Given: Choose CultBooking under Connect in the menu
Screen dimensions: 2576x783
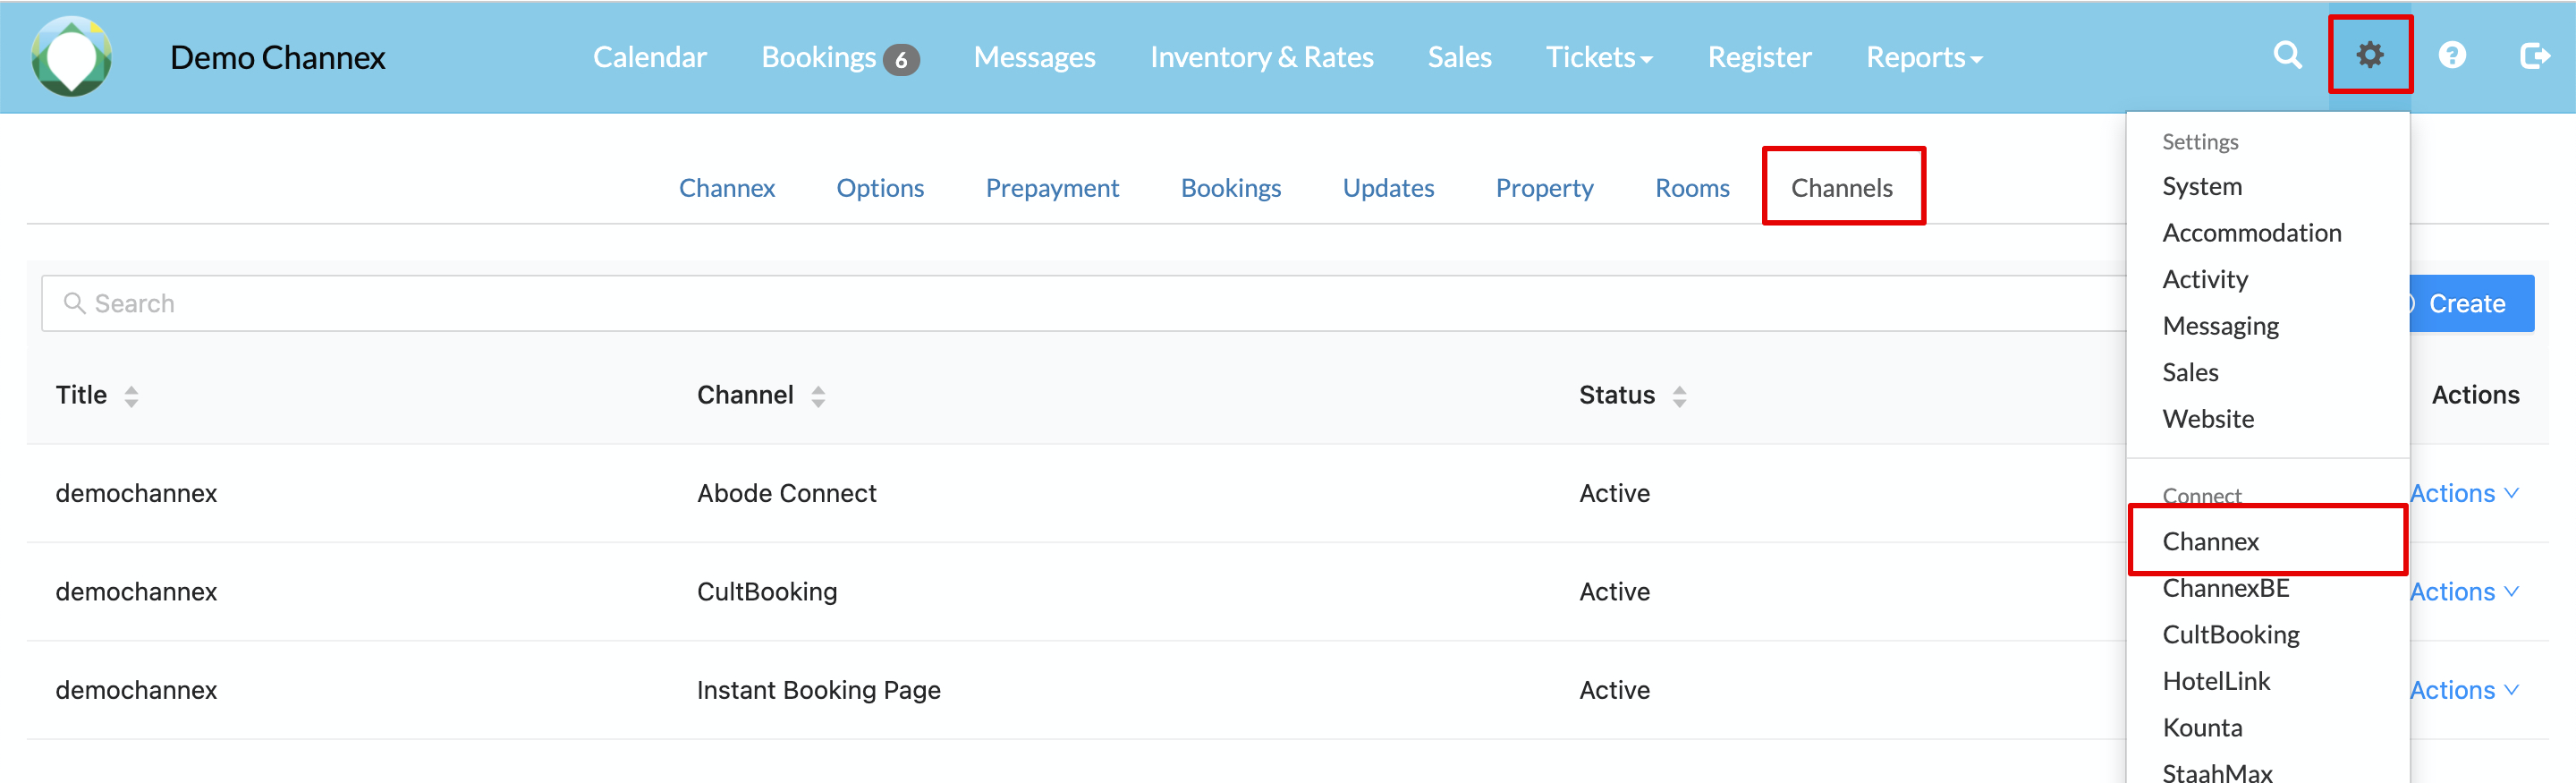Looking at the screenshot, I should (2231, 635).
